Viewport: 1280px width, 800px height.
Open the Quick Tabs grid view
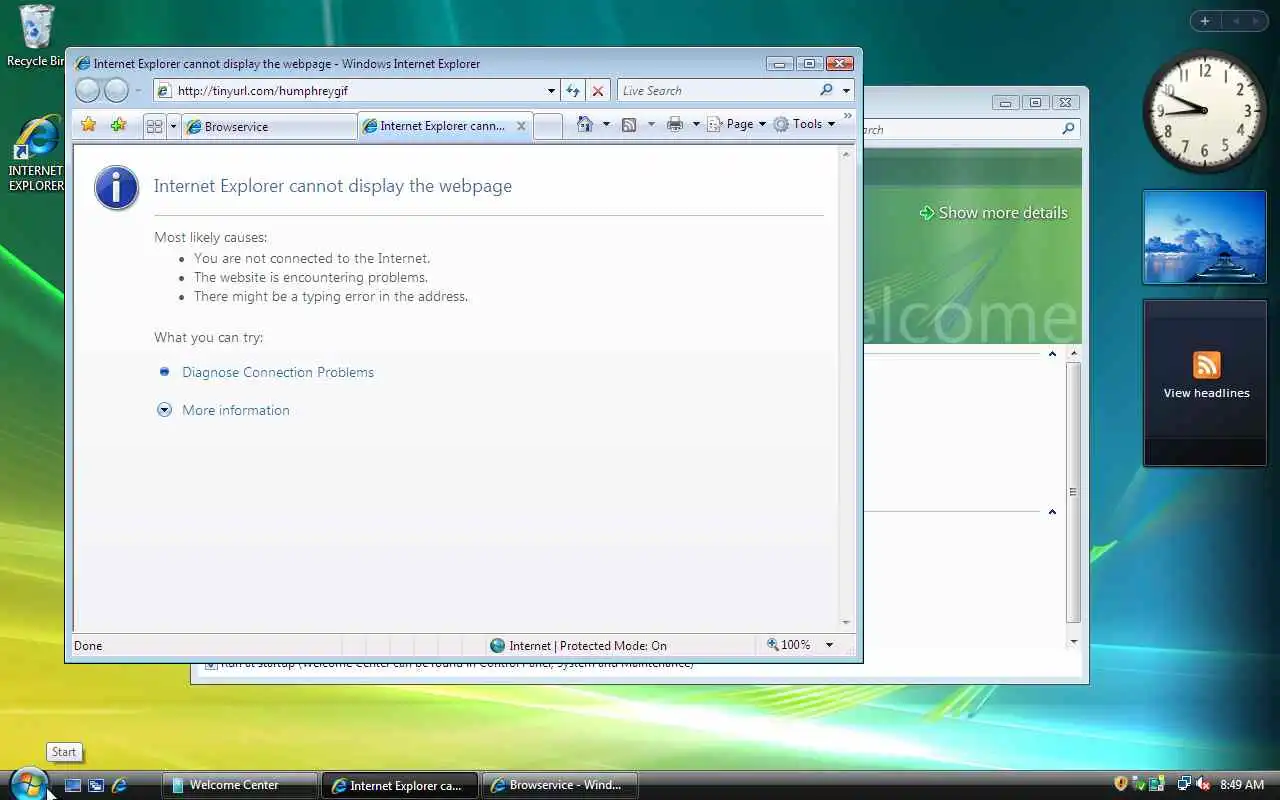click(154, 126)
